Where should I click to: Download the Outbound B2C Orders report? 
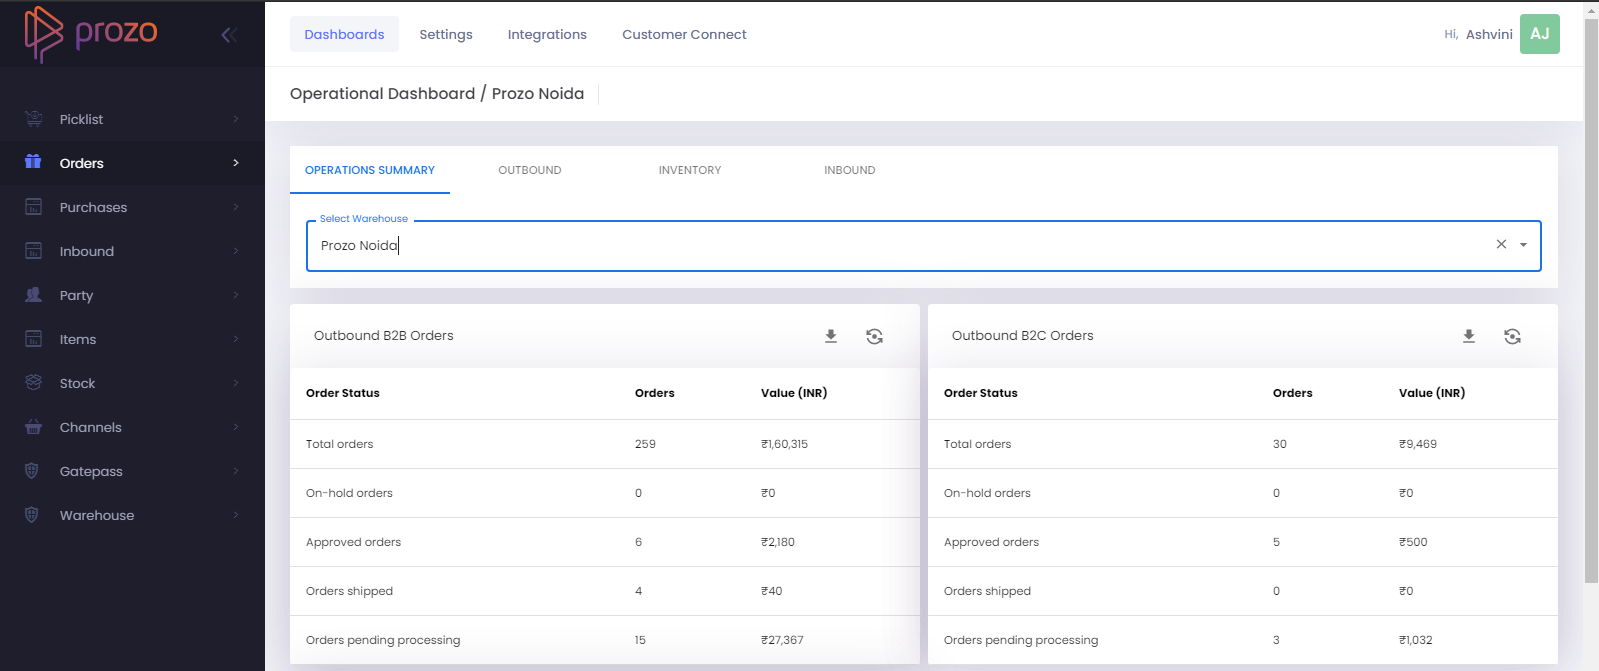pos(1469,336)
